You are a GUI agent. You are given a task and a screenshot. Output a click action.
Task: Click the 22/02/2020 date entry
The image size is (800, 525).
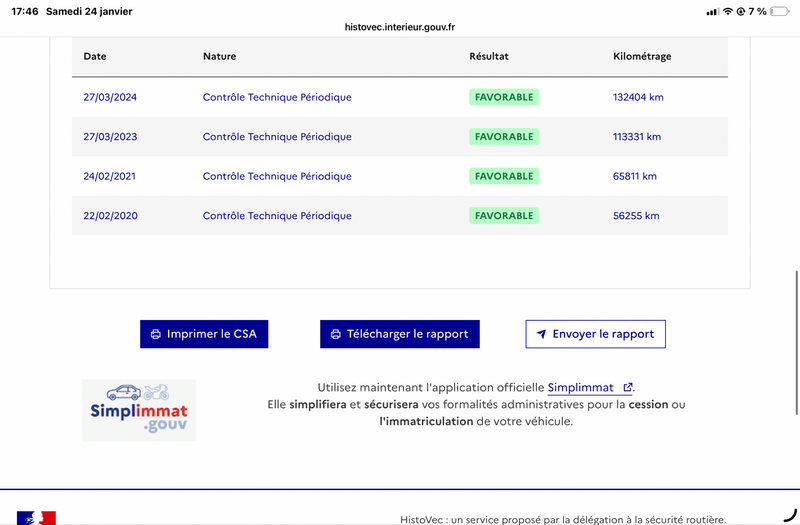point(110,216)
